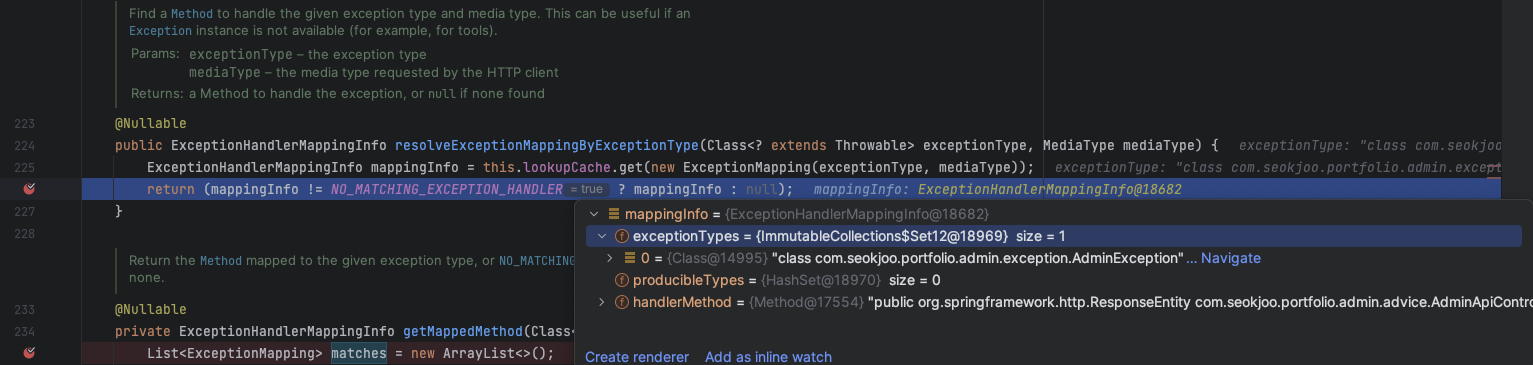Image resolution: width=1533 pixels, height=365 pixels.
Task: Click the field icon beside producibleTypes
Action: tap(621, 280)
